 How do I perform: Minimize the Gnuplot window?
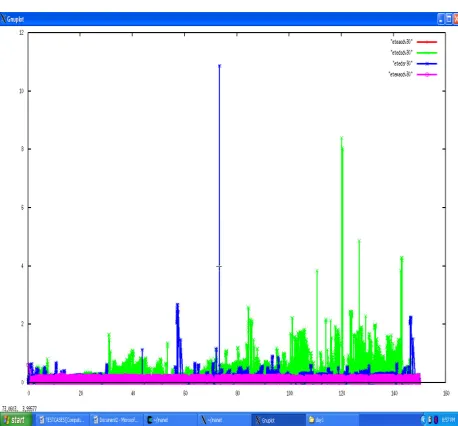[441, 19]
